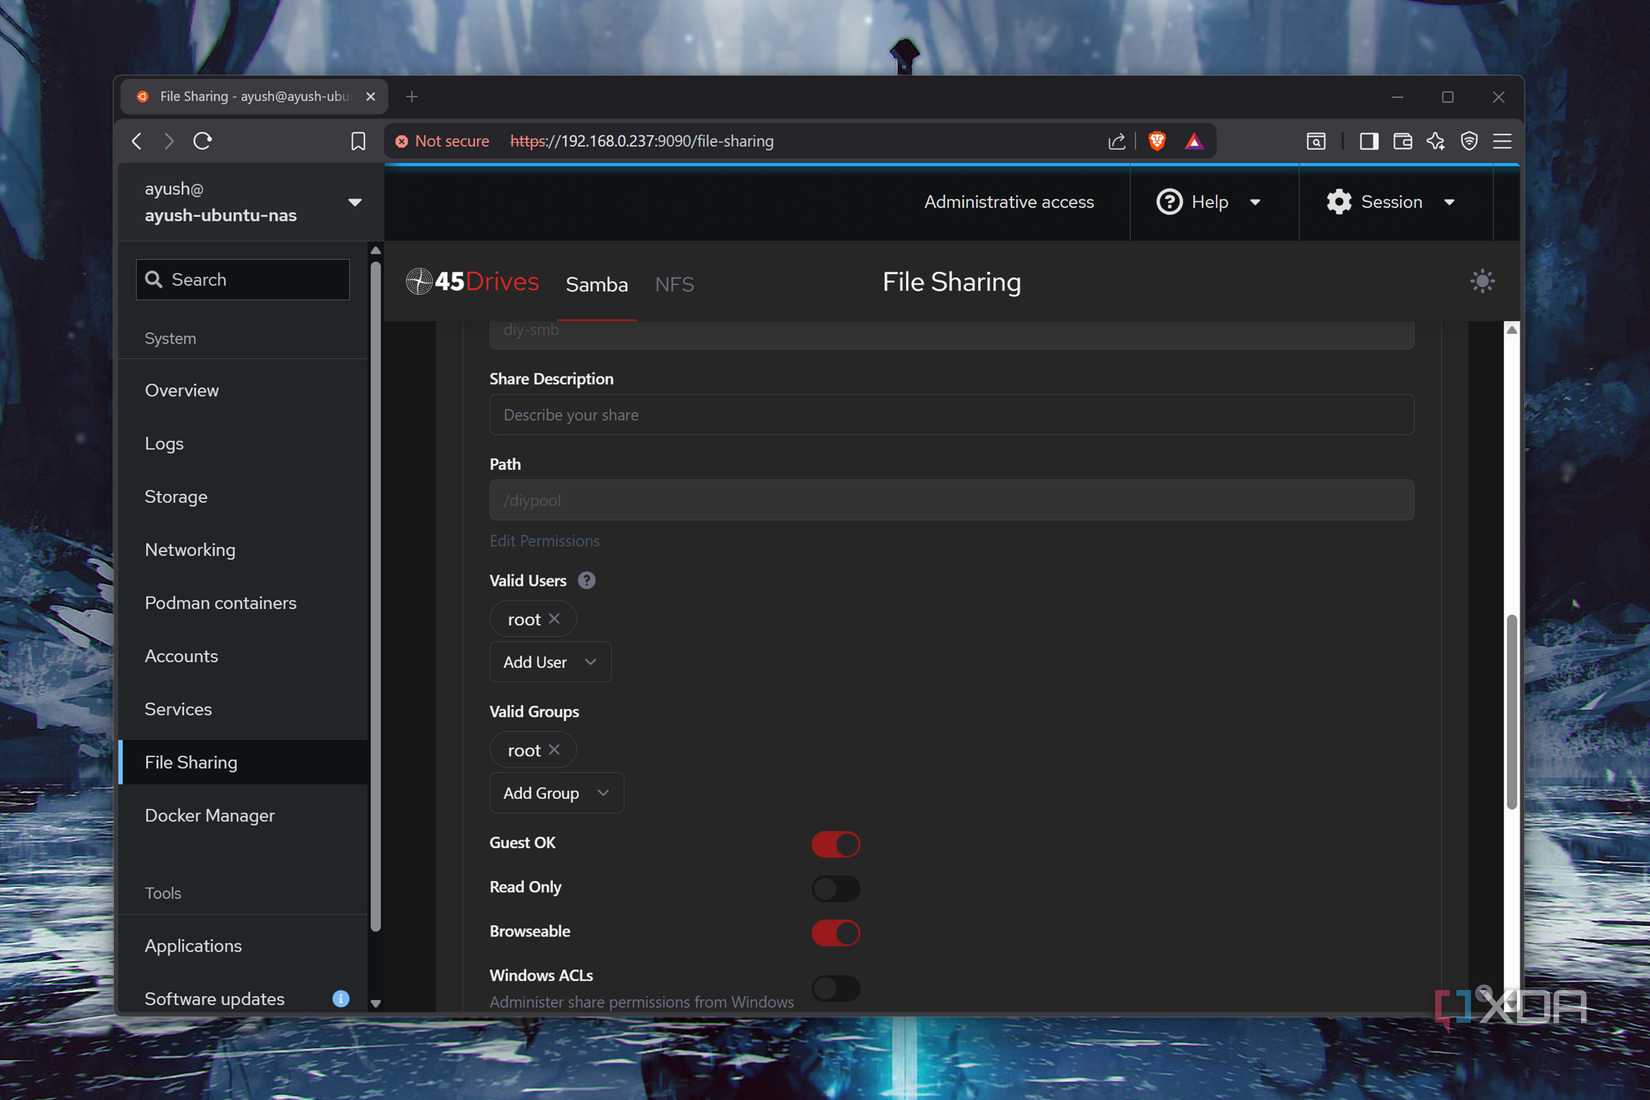This screenshot has height=1100, width=1650.
Task: Turn off the Browseable switch
Action: tap(836, 933)
